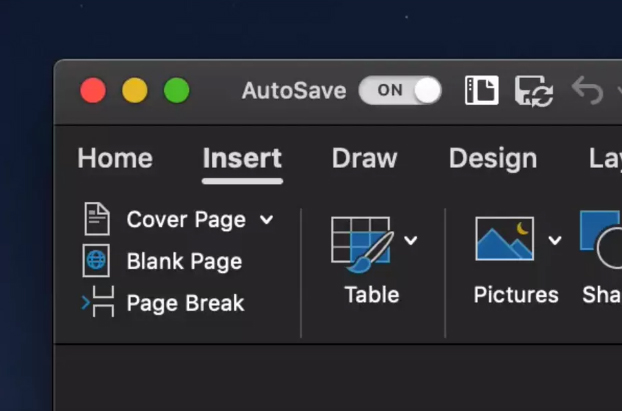Image resolution: width=622 pixels, height=411 pixels.
Task: Click the save and sync icon
Action: pyautogui.click(x=534, y=91)
